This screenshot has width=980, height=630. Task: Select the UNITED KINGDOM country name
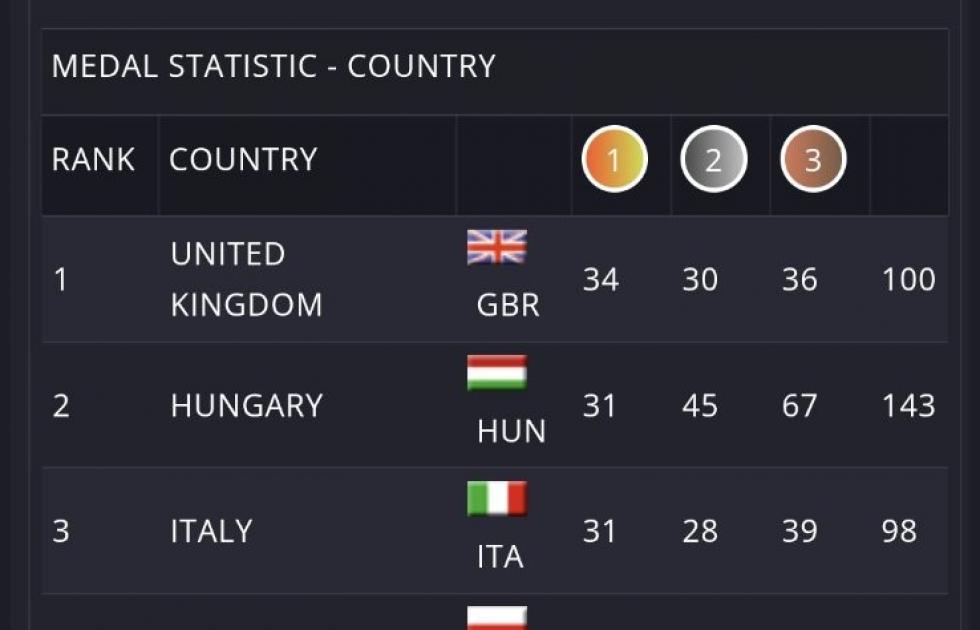click(x=246, y=279)
